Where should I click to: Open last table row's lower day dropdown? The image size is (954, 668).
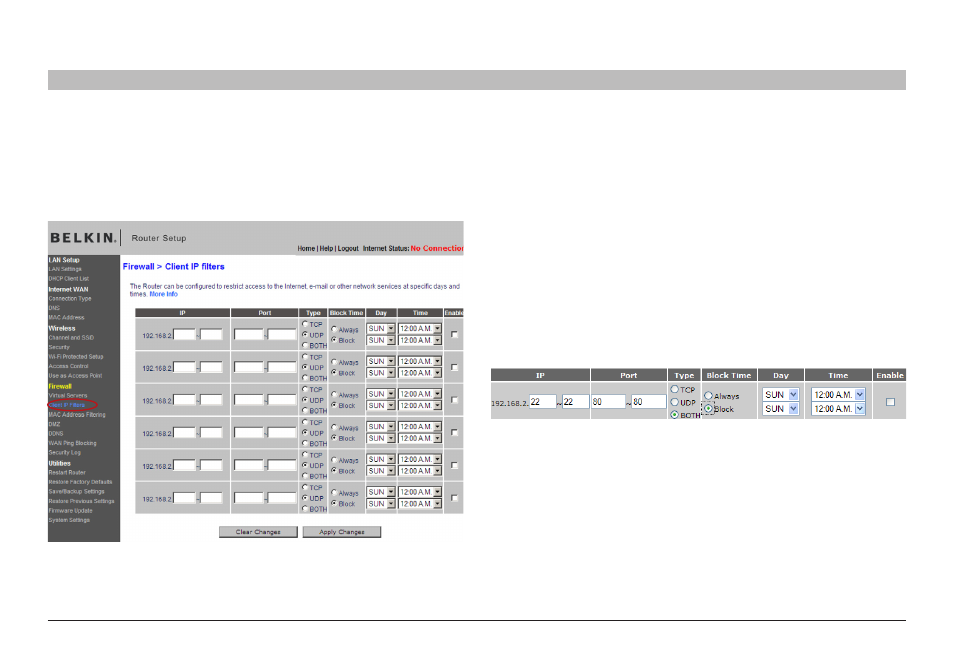point(381,504)
